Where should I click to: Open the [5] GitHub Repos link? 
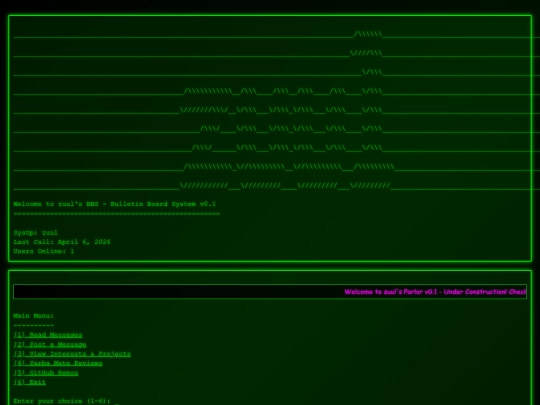click(46, 373)
